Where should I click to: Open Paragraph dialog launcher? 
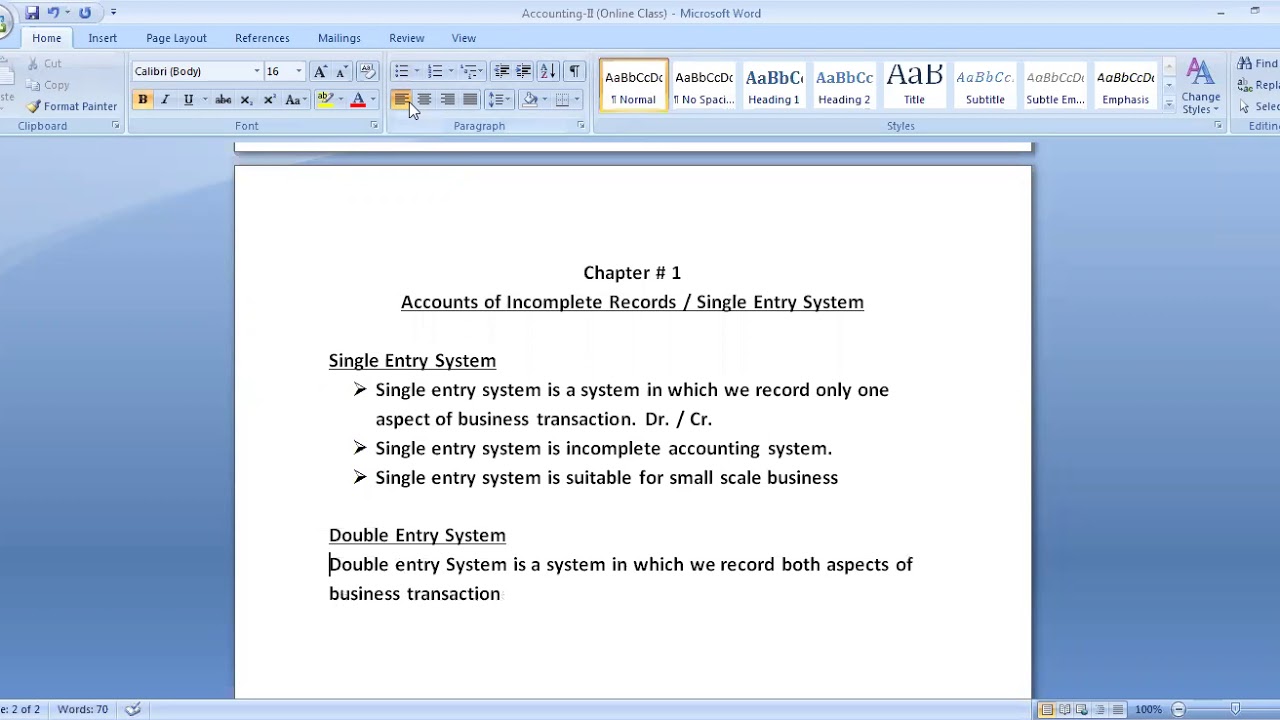(581, 126)
